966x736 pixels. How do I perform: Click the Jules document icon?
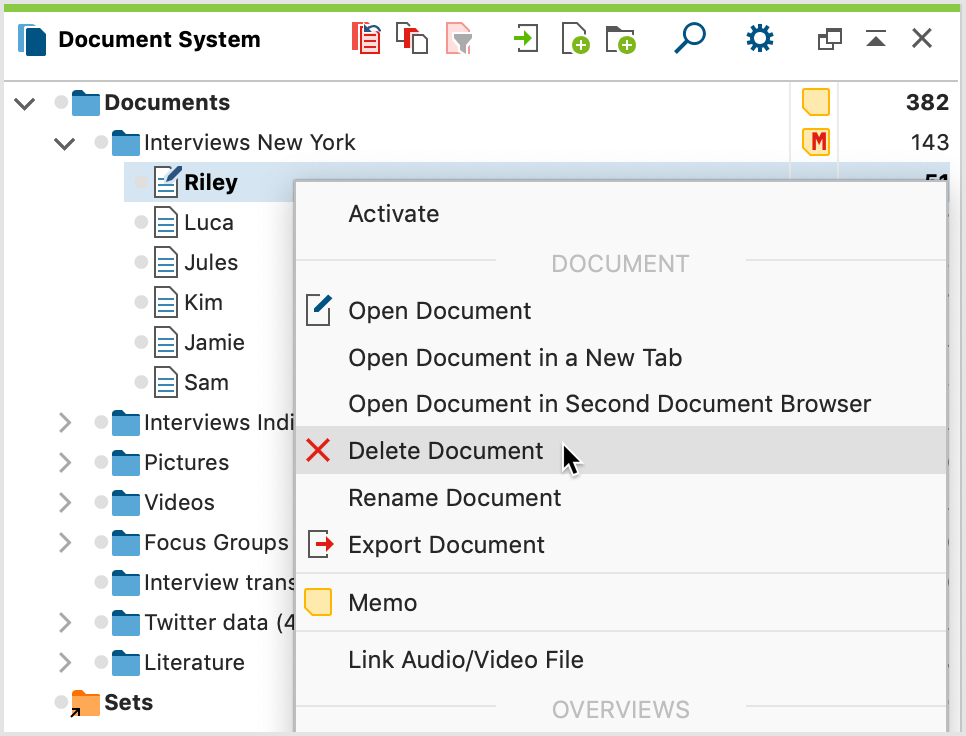[x=165, y=262]
